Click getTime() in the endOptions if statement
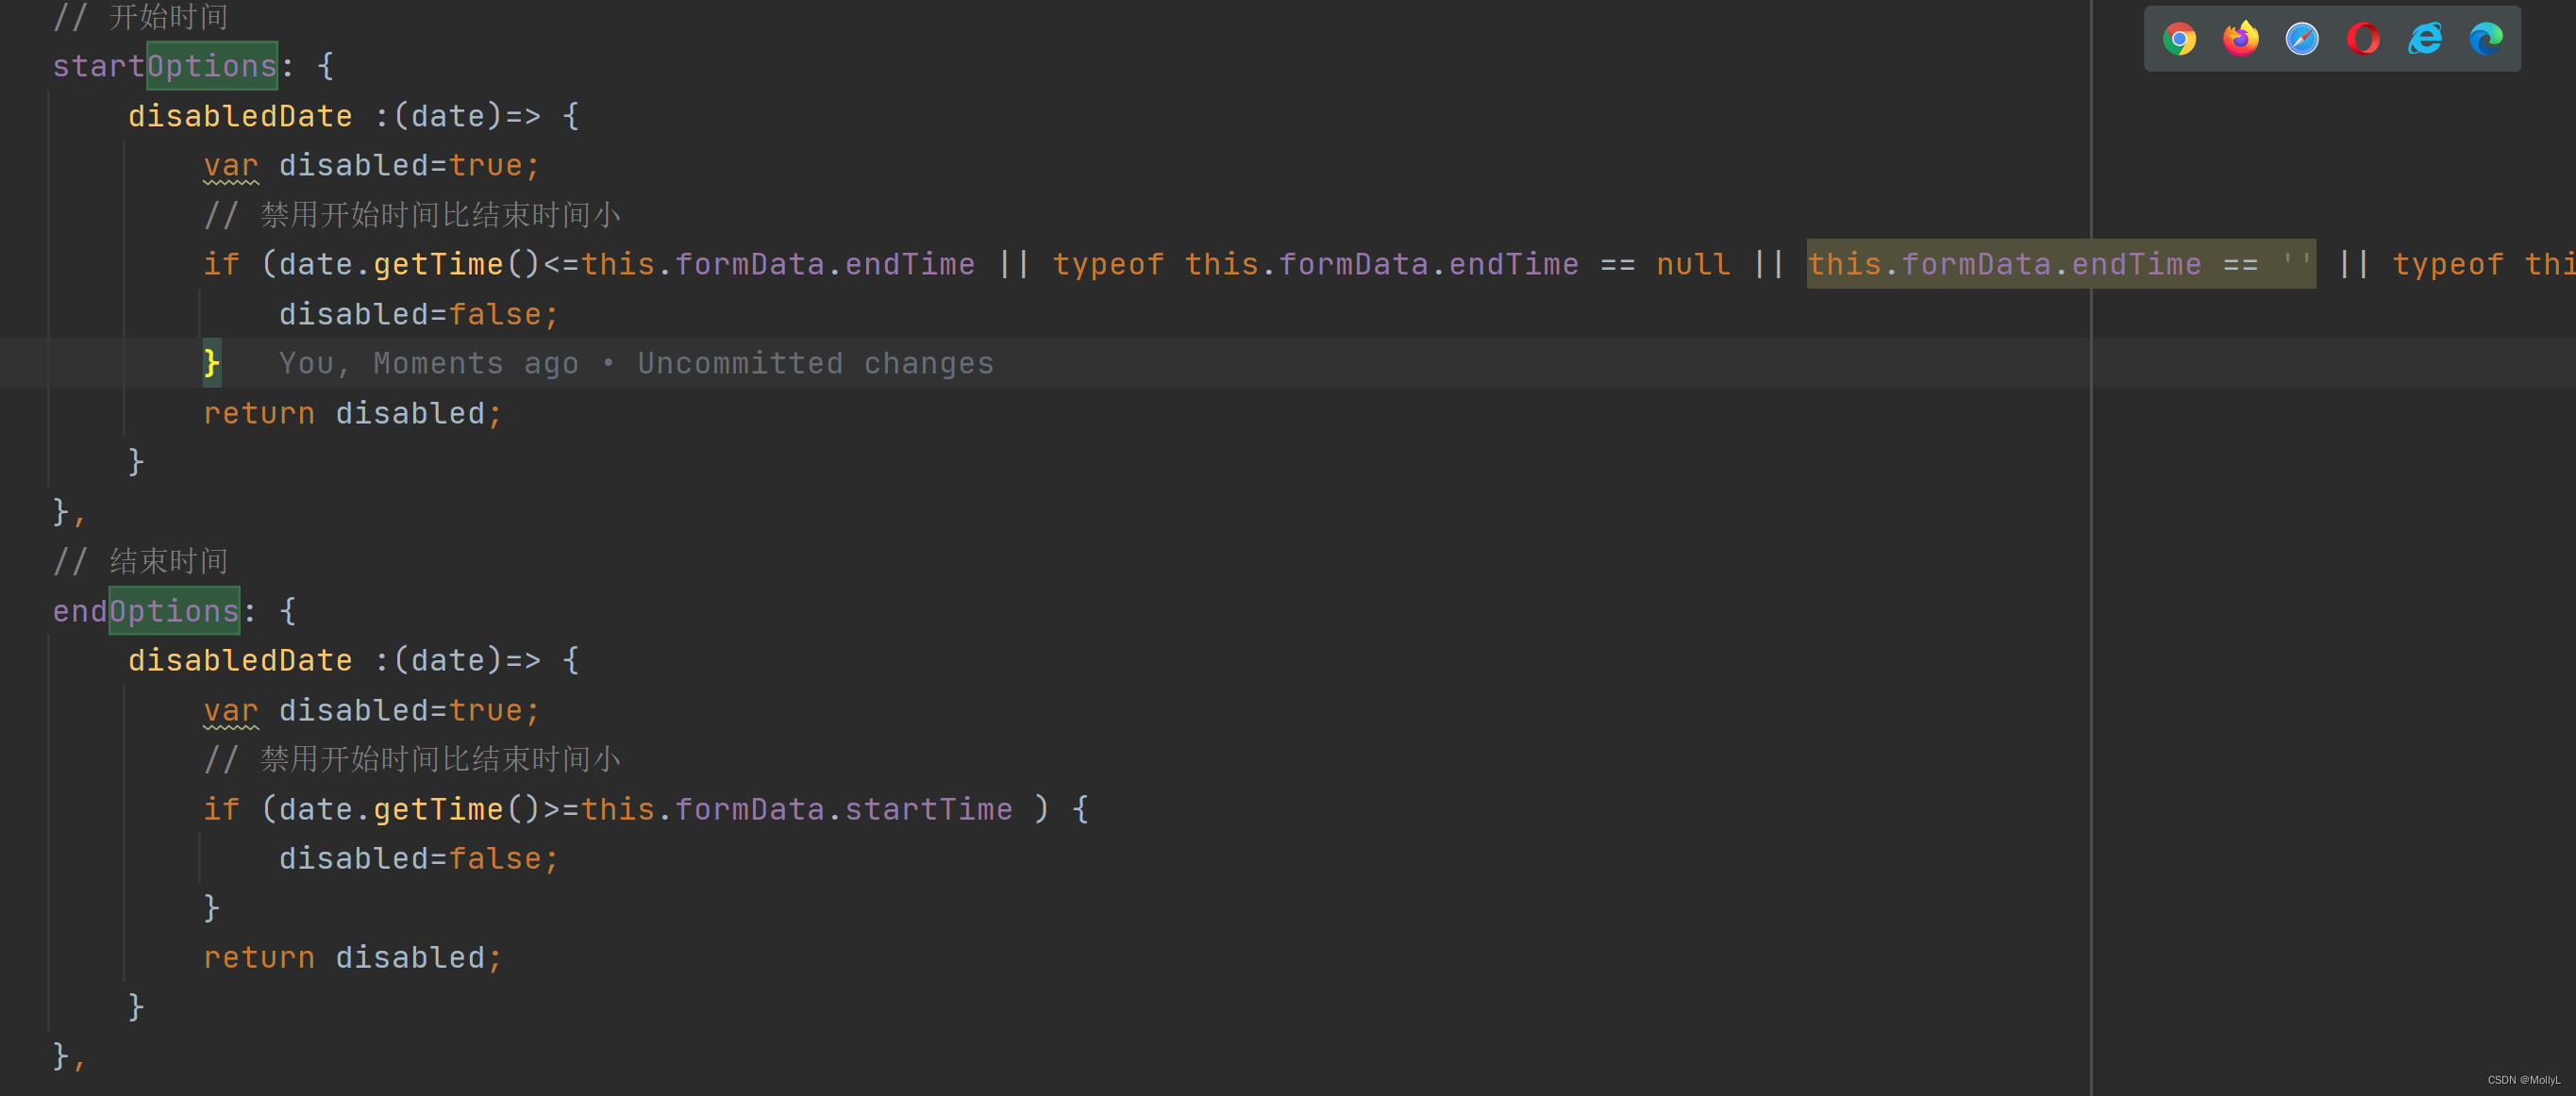2576x1096 pixels. coord(456,809)
